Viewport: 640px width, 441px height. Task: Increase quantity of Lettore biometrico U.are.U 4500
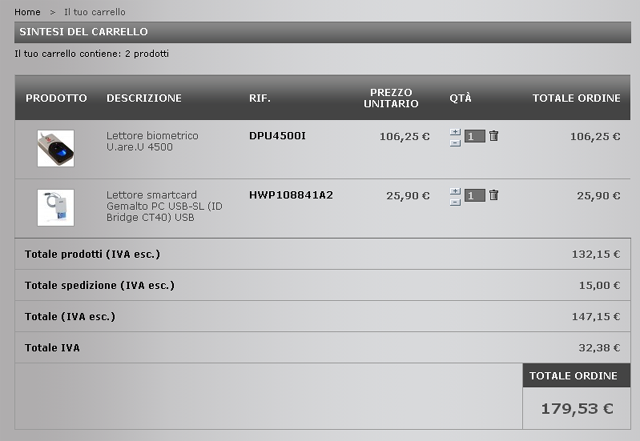(x=455, y=132)
